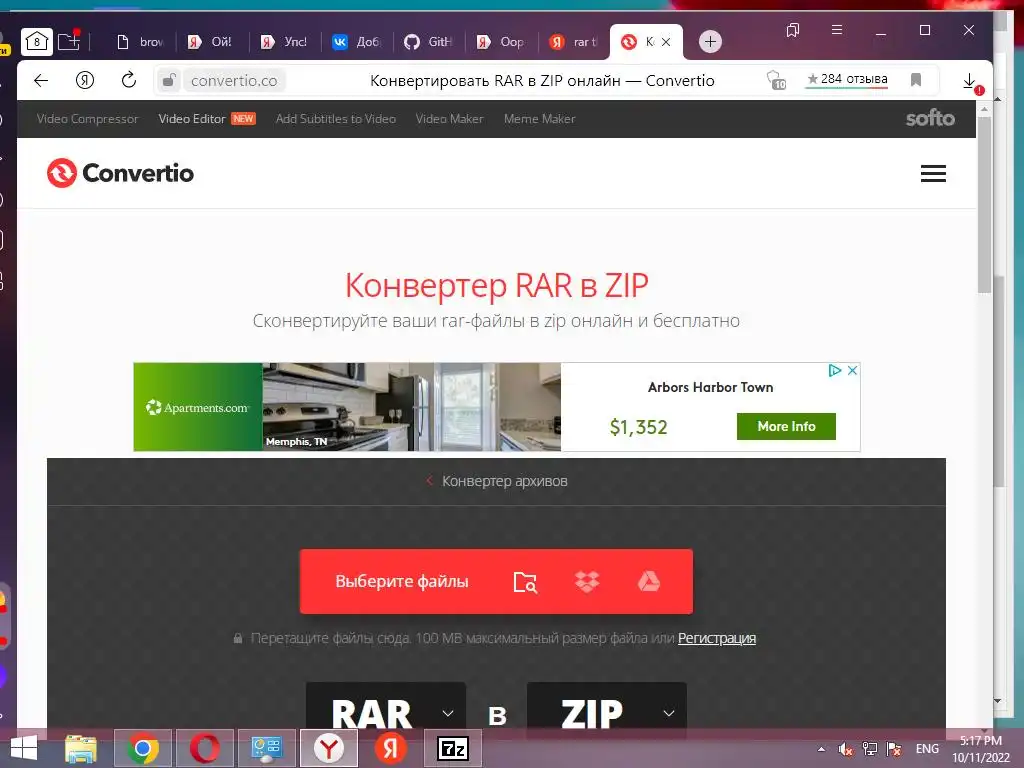Open the taskbar clock 5:17 PM
The image size is (1024, 768).
[981, 749]
